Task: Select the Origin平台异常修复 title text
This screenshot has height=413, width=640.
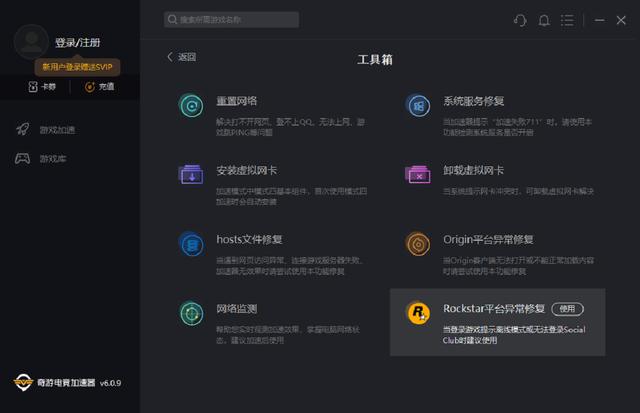Action: (488, 240)
